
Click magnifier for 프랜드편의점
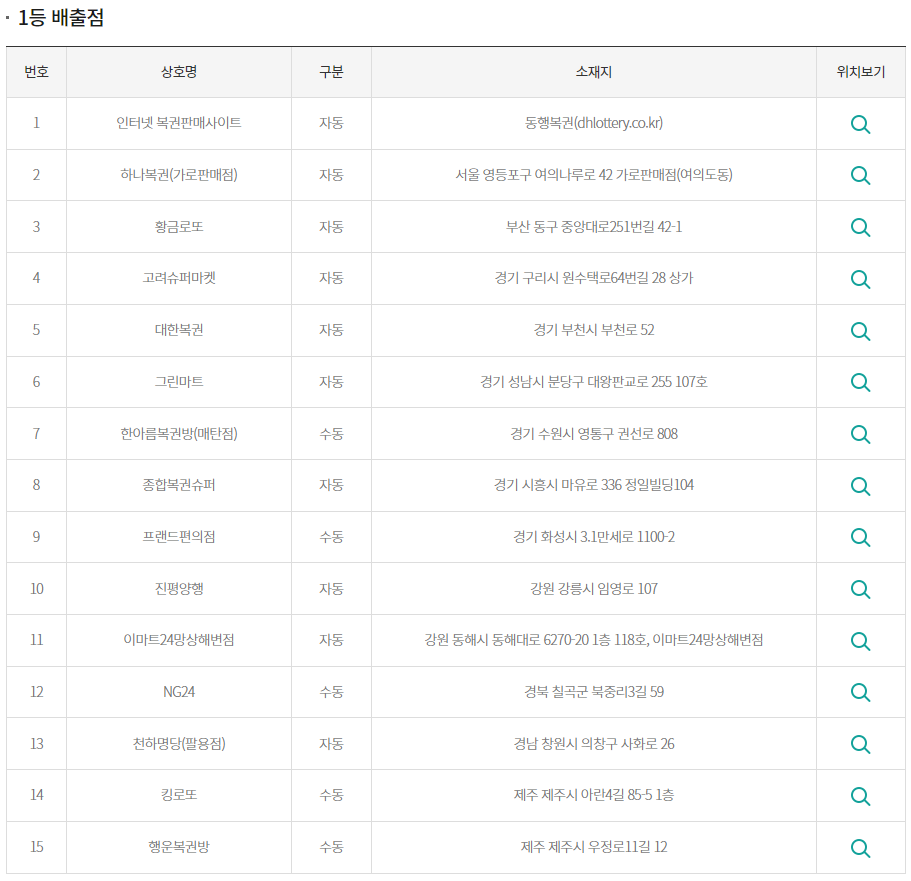tap(860, 538)
